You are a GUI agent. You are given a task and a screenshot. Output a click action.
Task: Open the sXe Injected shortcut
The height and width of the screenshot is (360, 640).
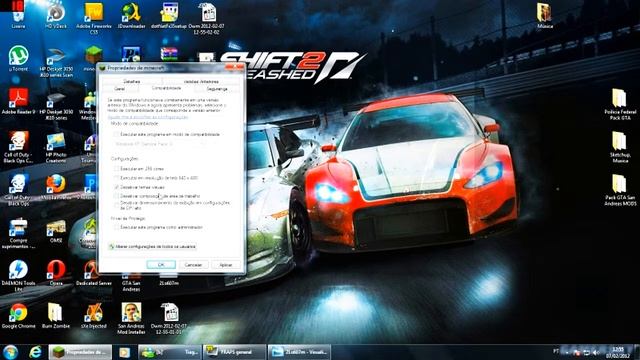click(x=93, y=316)
